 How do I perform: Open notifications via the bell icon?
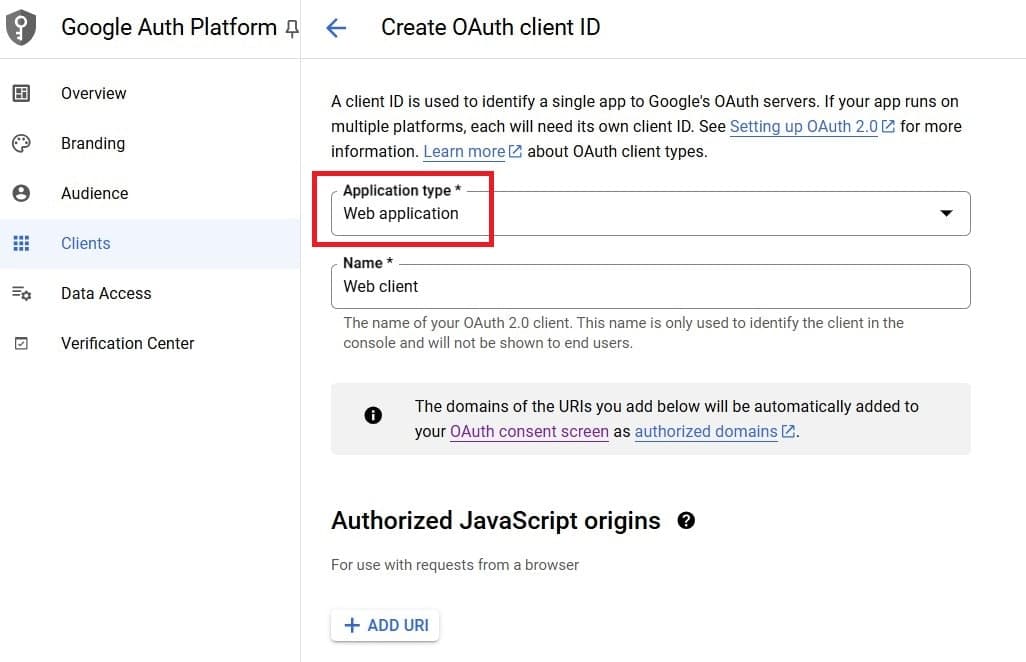(291, 28)
